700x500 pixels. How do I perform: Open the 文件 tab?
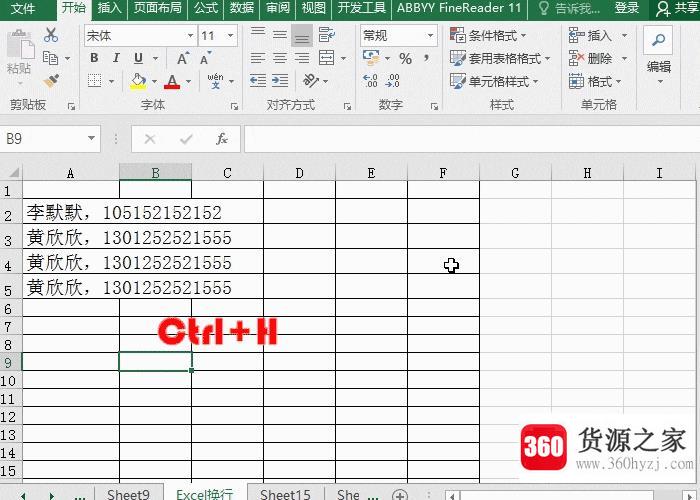click(23, 8)
